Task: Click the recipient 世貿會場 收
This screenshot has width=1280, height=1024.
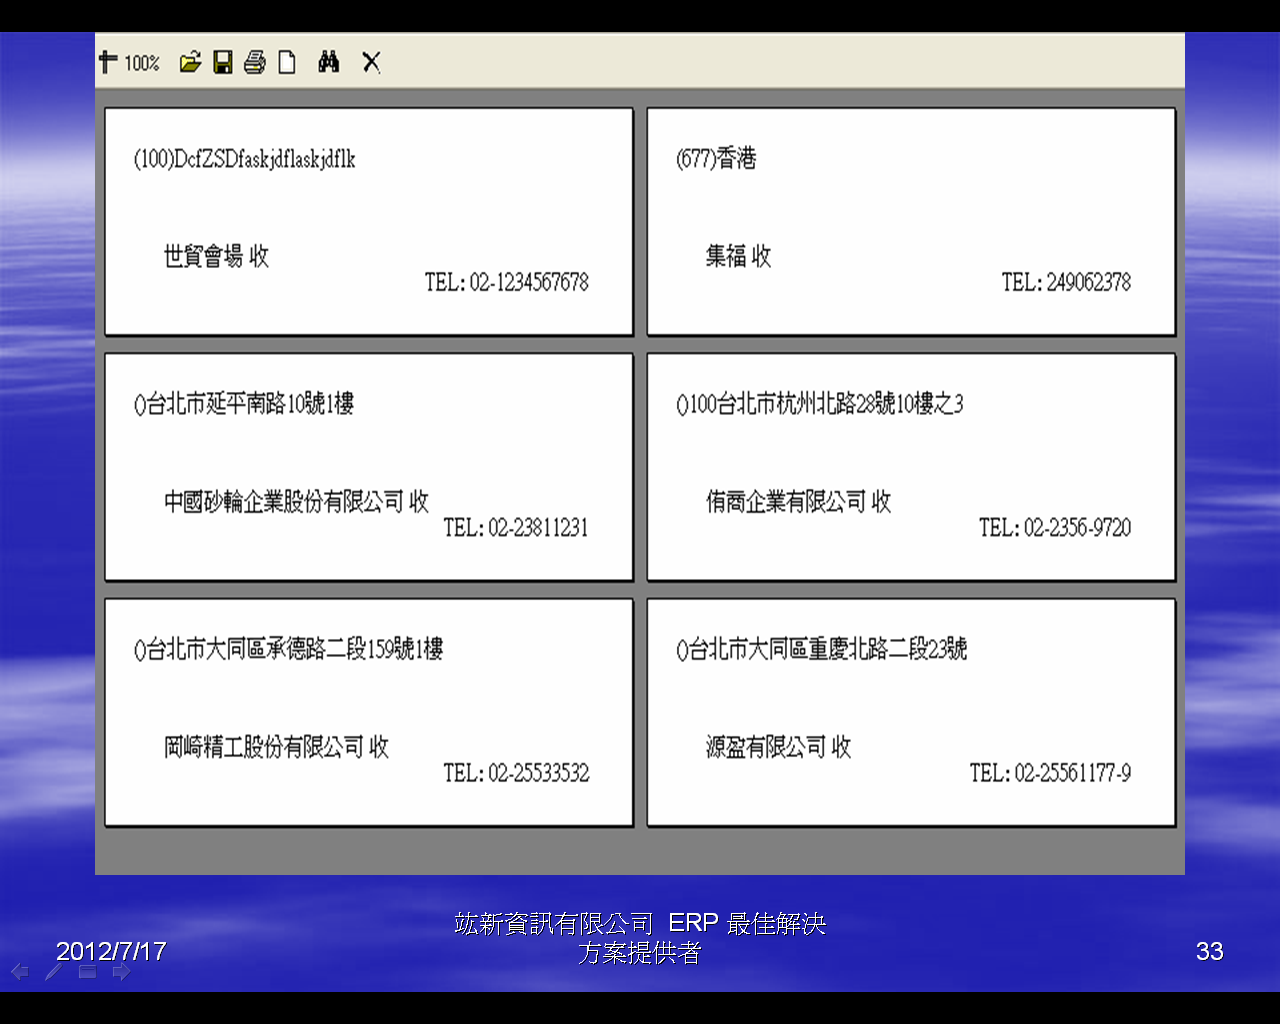Action: pyautogui.click(x=216, y=256)
